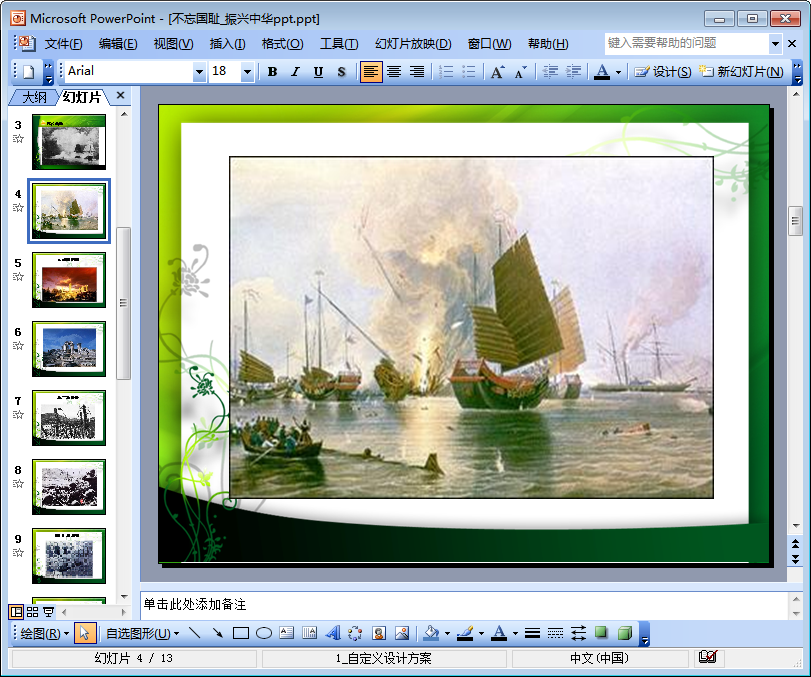Switch to Slide Sorter view icon
The width and height of the screenshot is (811, 677).
32,612
